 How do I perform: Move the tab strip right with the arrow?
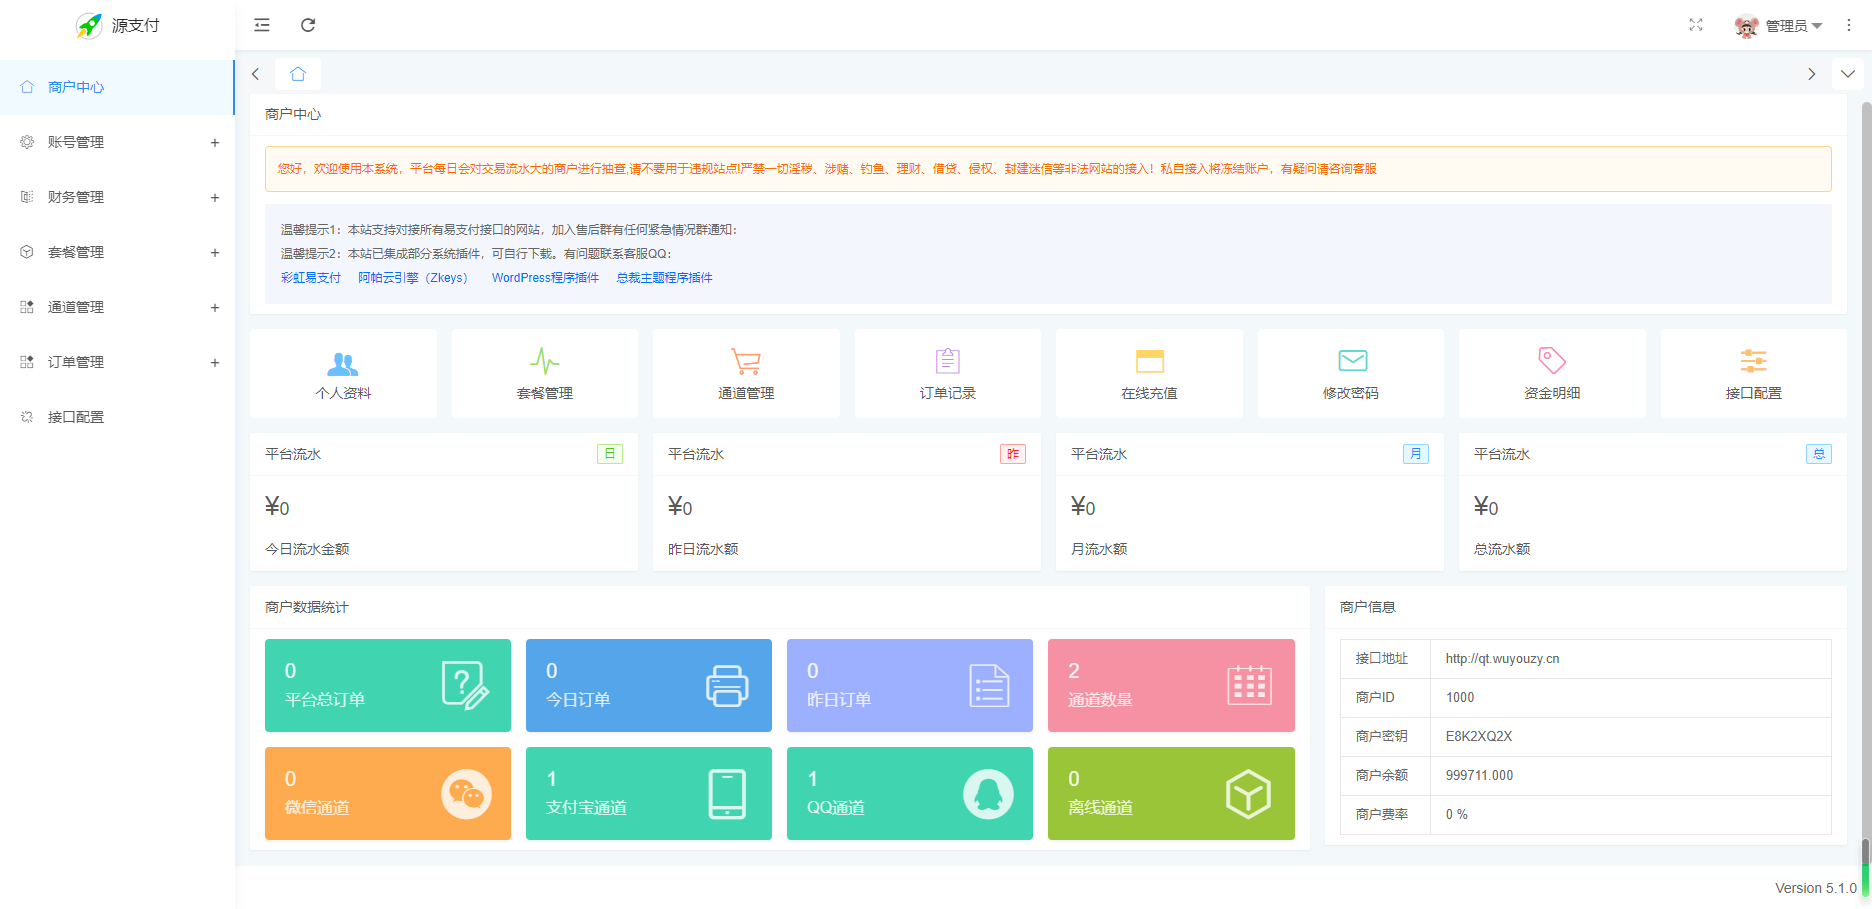1812,74
